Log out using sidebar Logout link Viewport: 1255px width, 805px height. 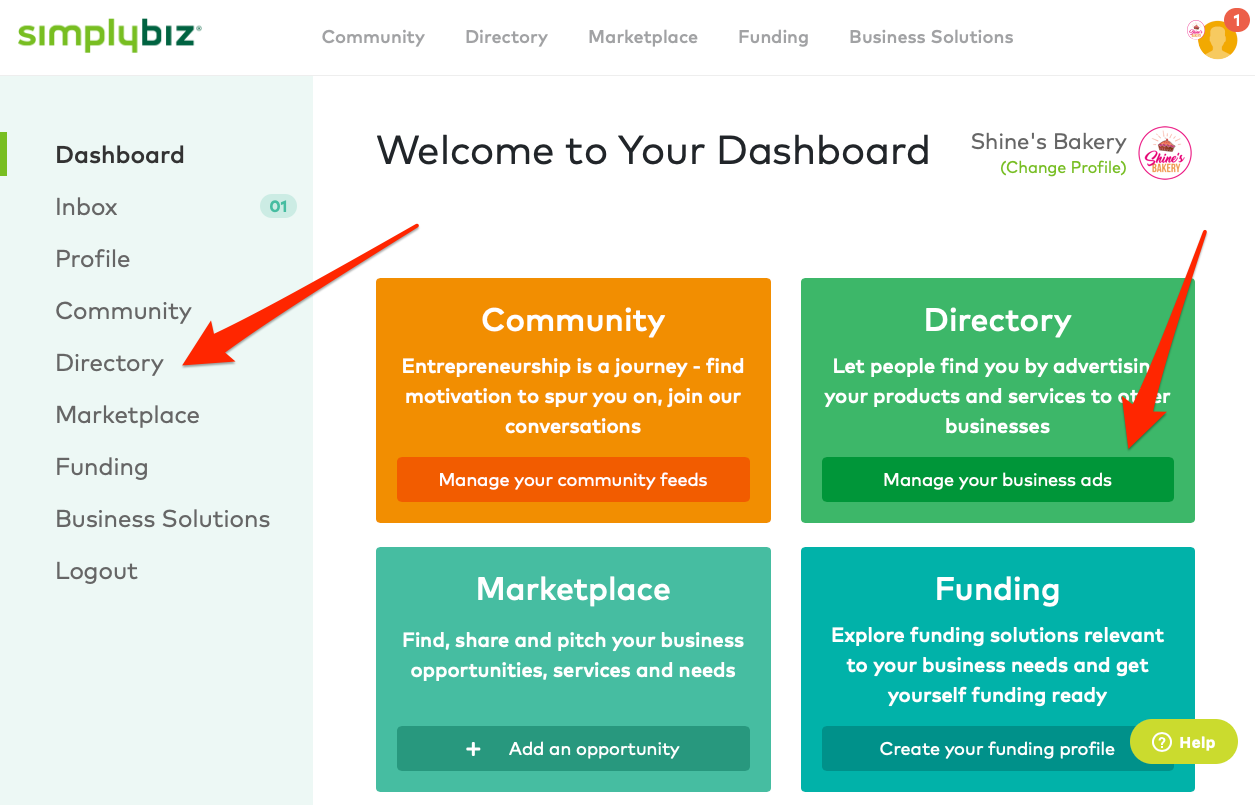[97, 571]
